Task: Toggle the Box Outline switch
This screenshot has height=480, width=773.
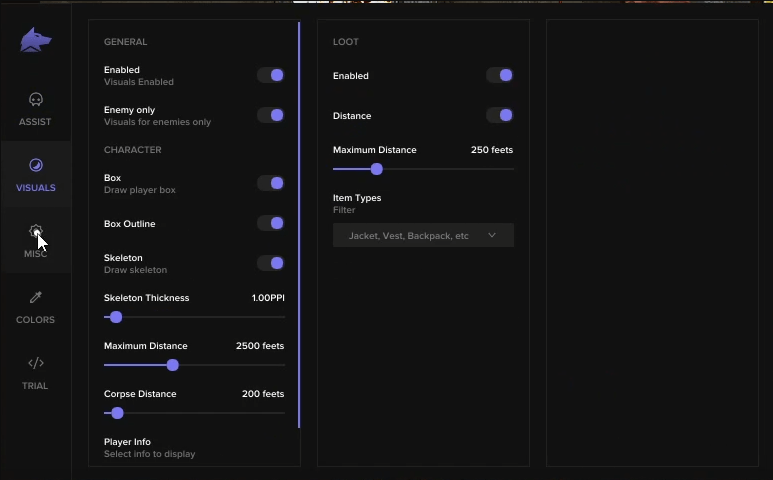Action: pos(271,223)
